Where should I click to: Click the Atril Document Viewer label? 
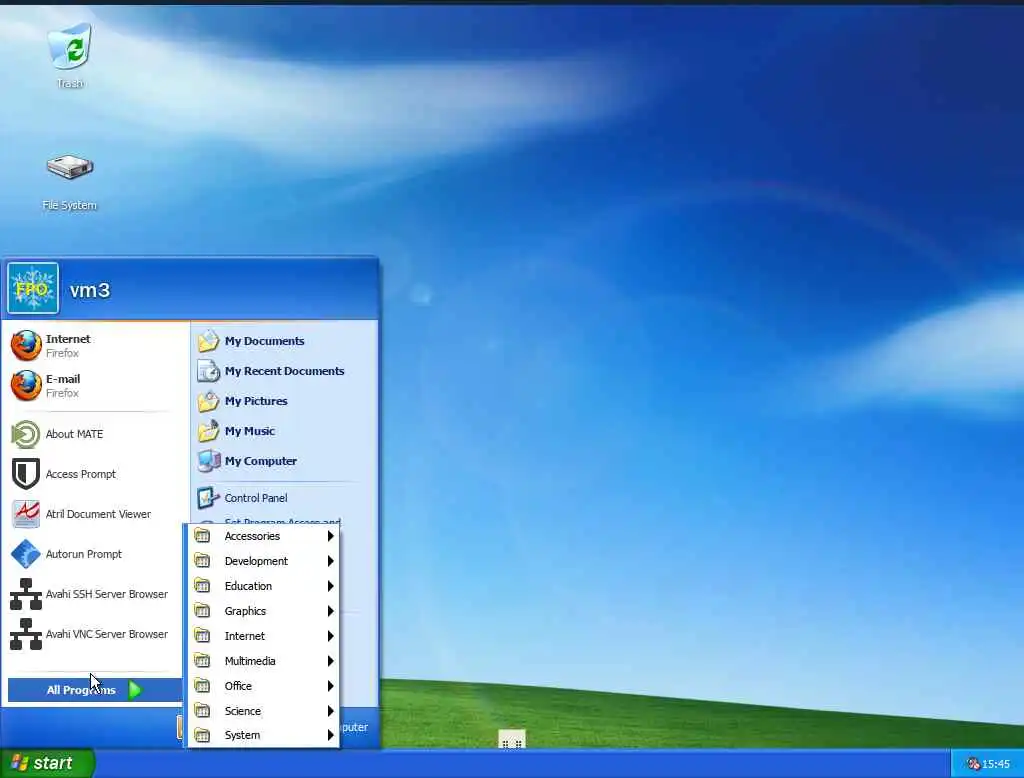[98, 514]
